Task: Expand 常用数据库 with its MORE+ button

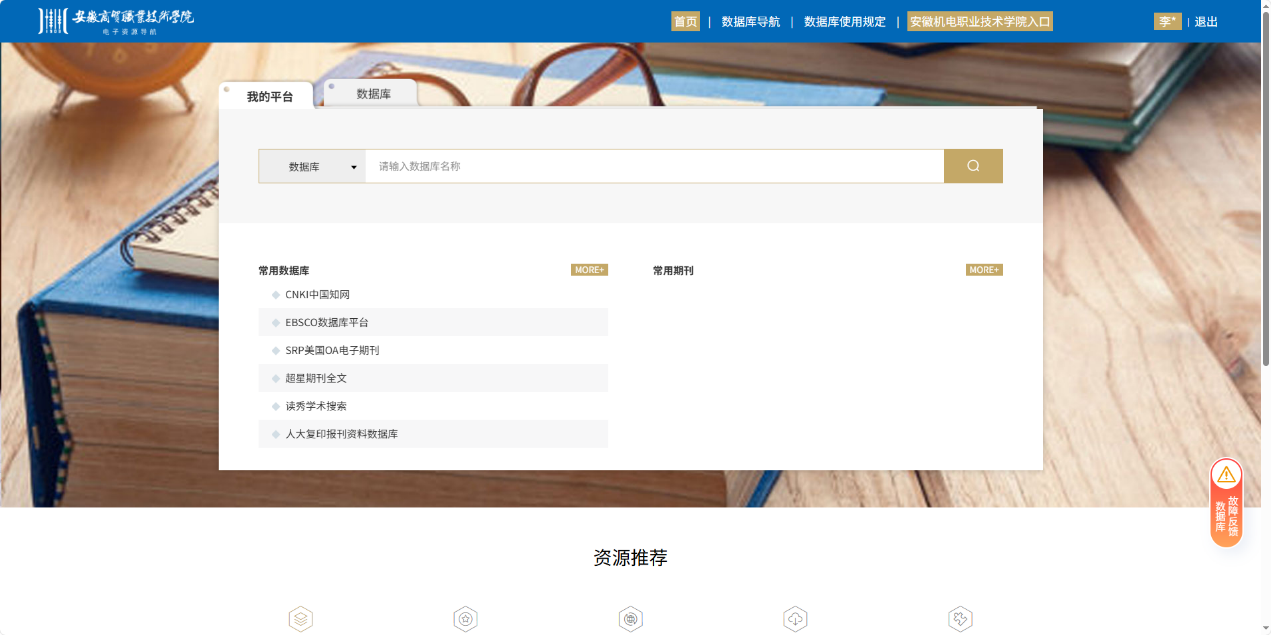Action: [x=589, y=270]
